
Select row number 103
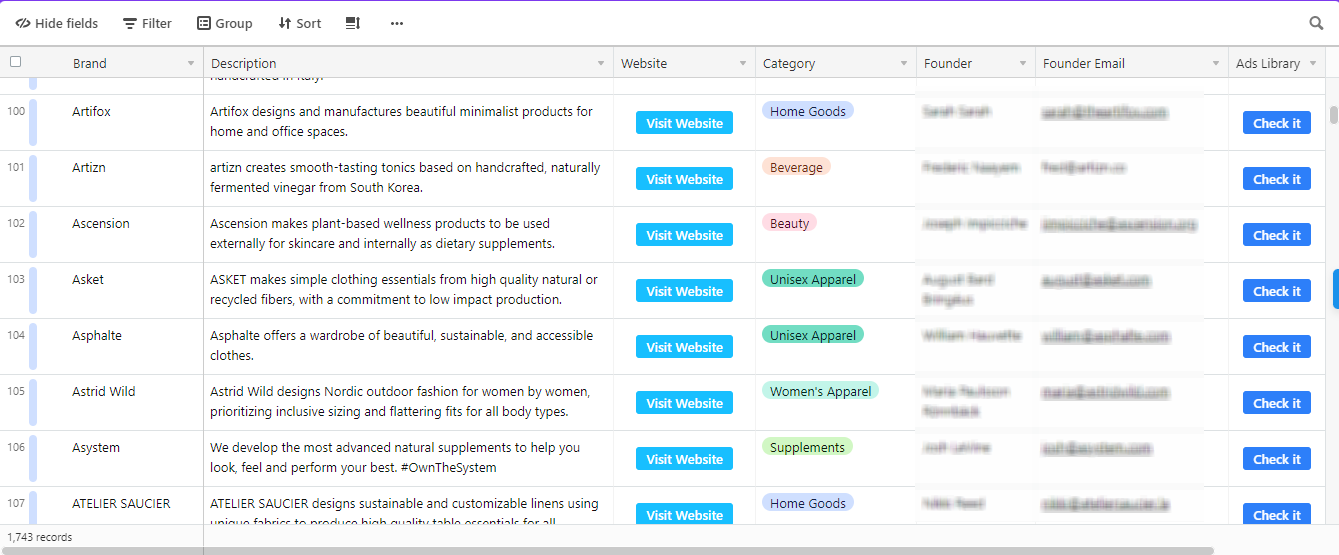(x=16, y=279)
